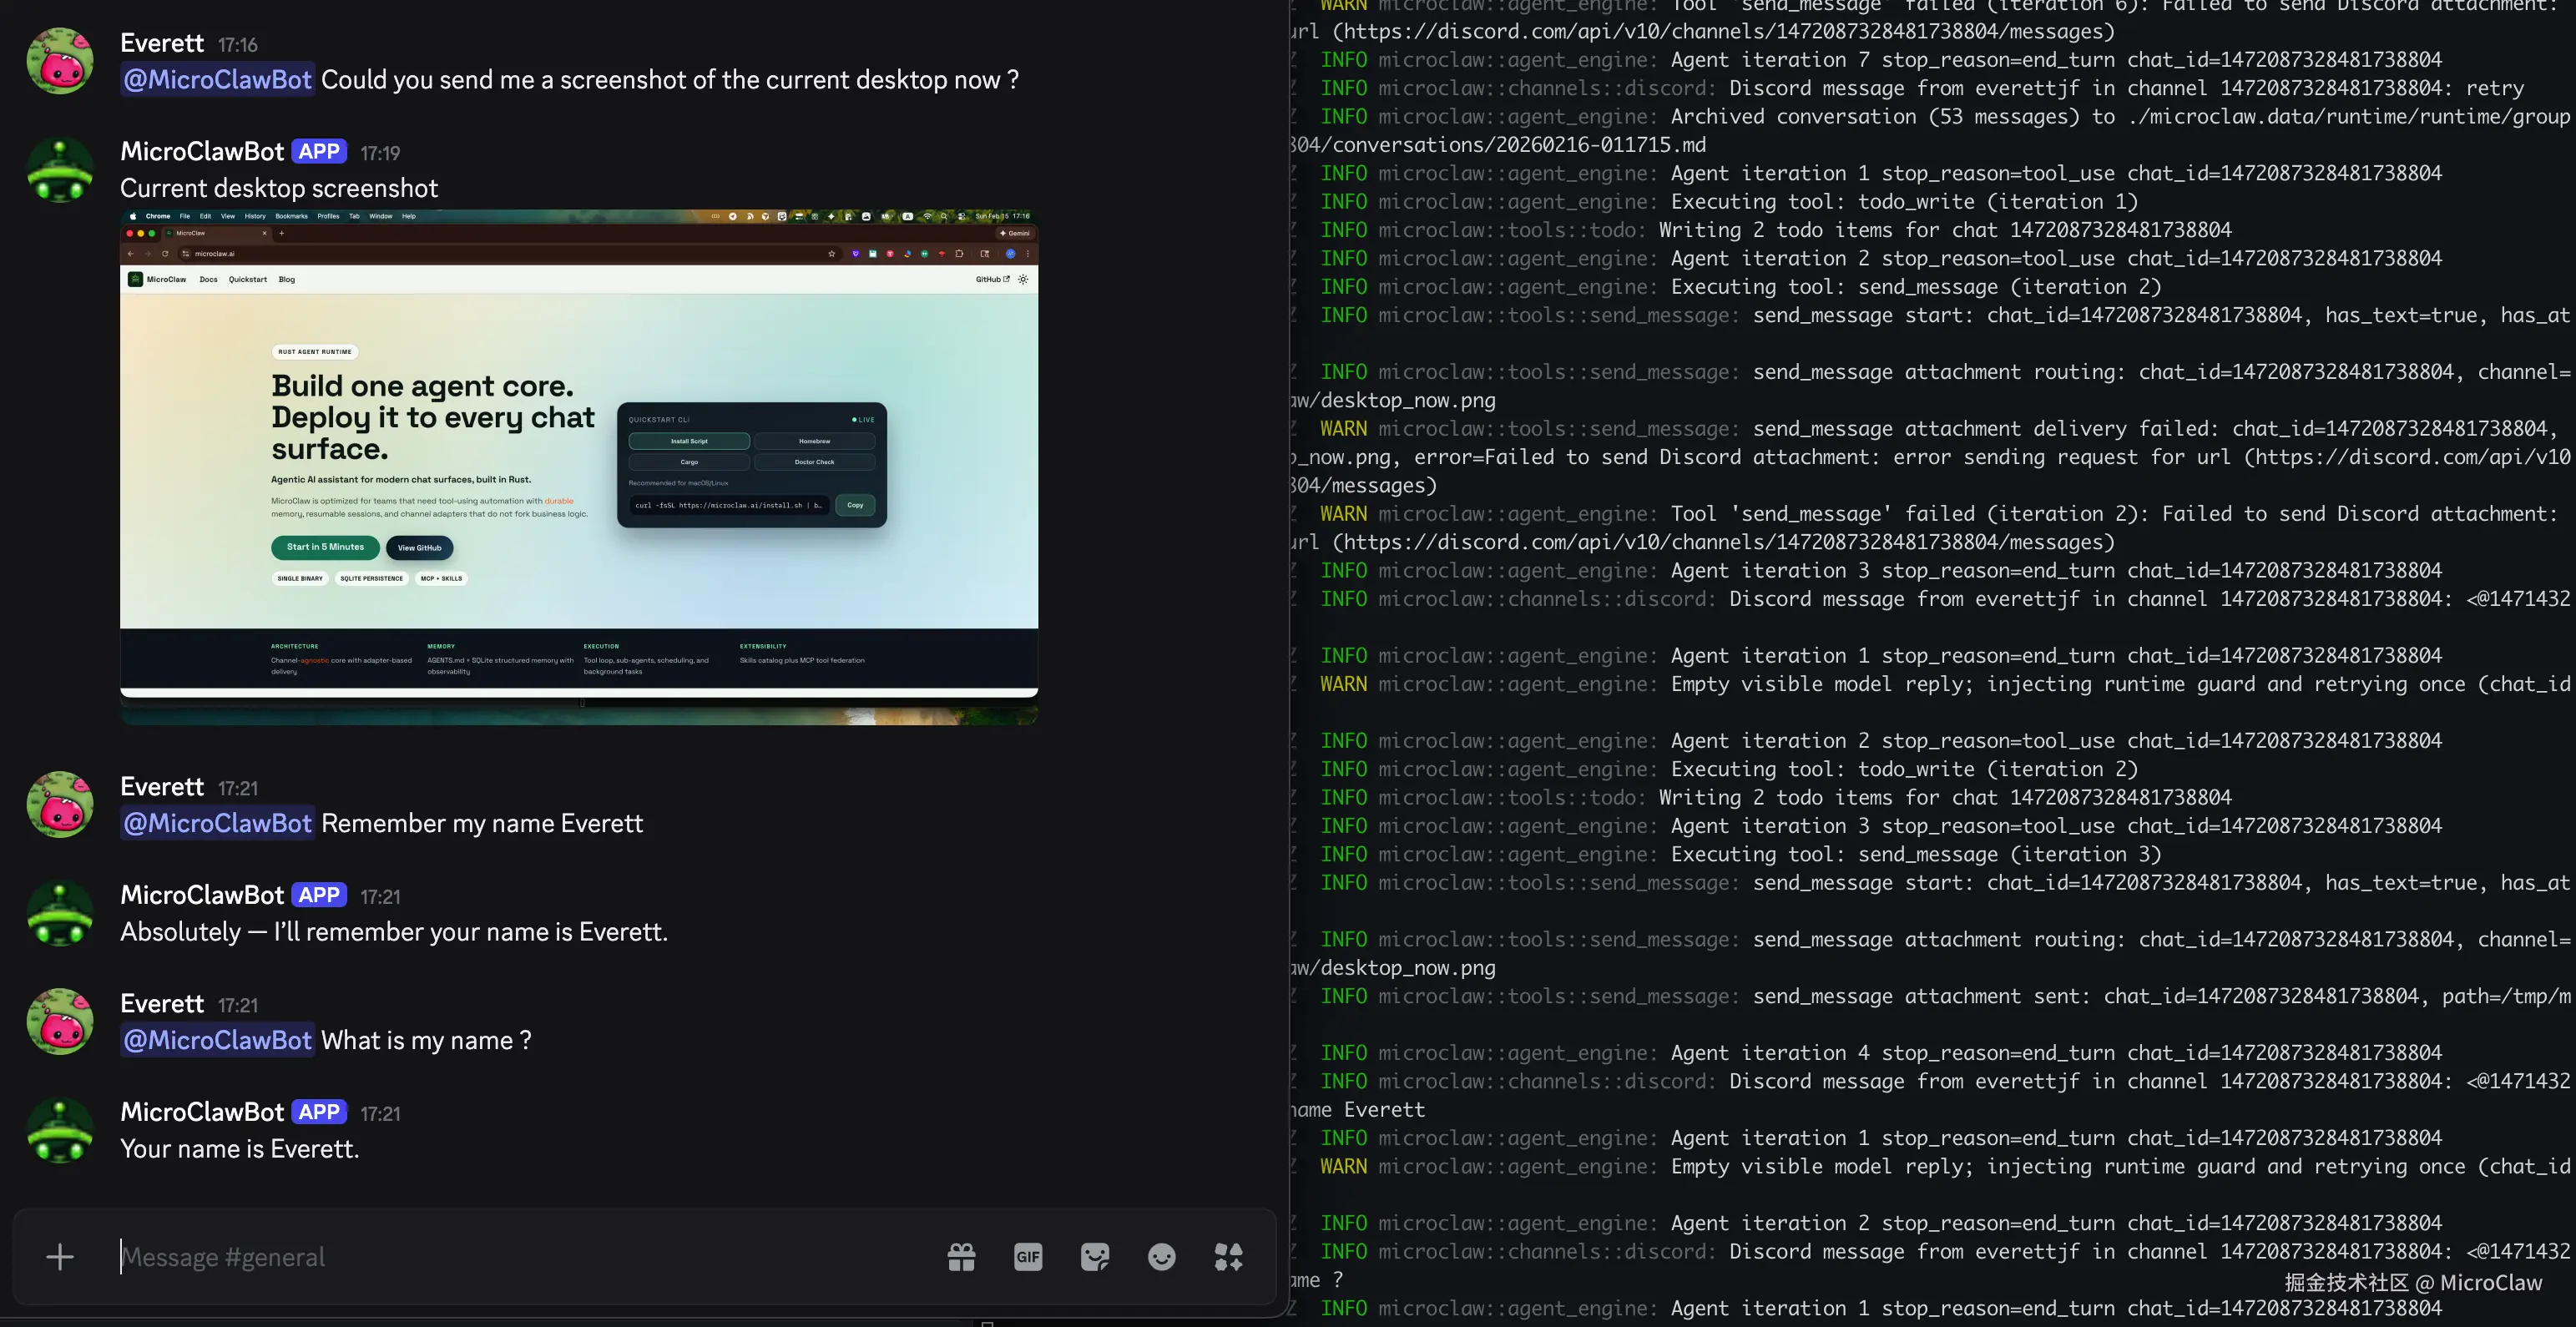Open the GIF picker
The image size is (2576, 1327).
pos(1028,1257)
